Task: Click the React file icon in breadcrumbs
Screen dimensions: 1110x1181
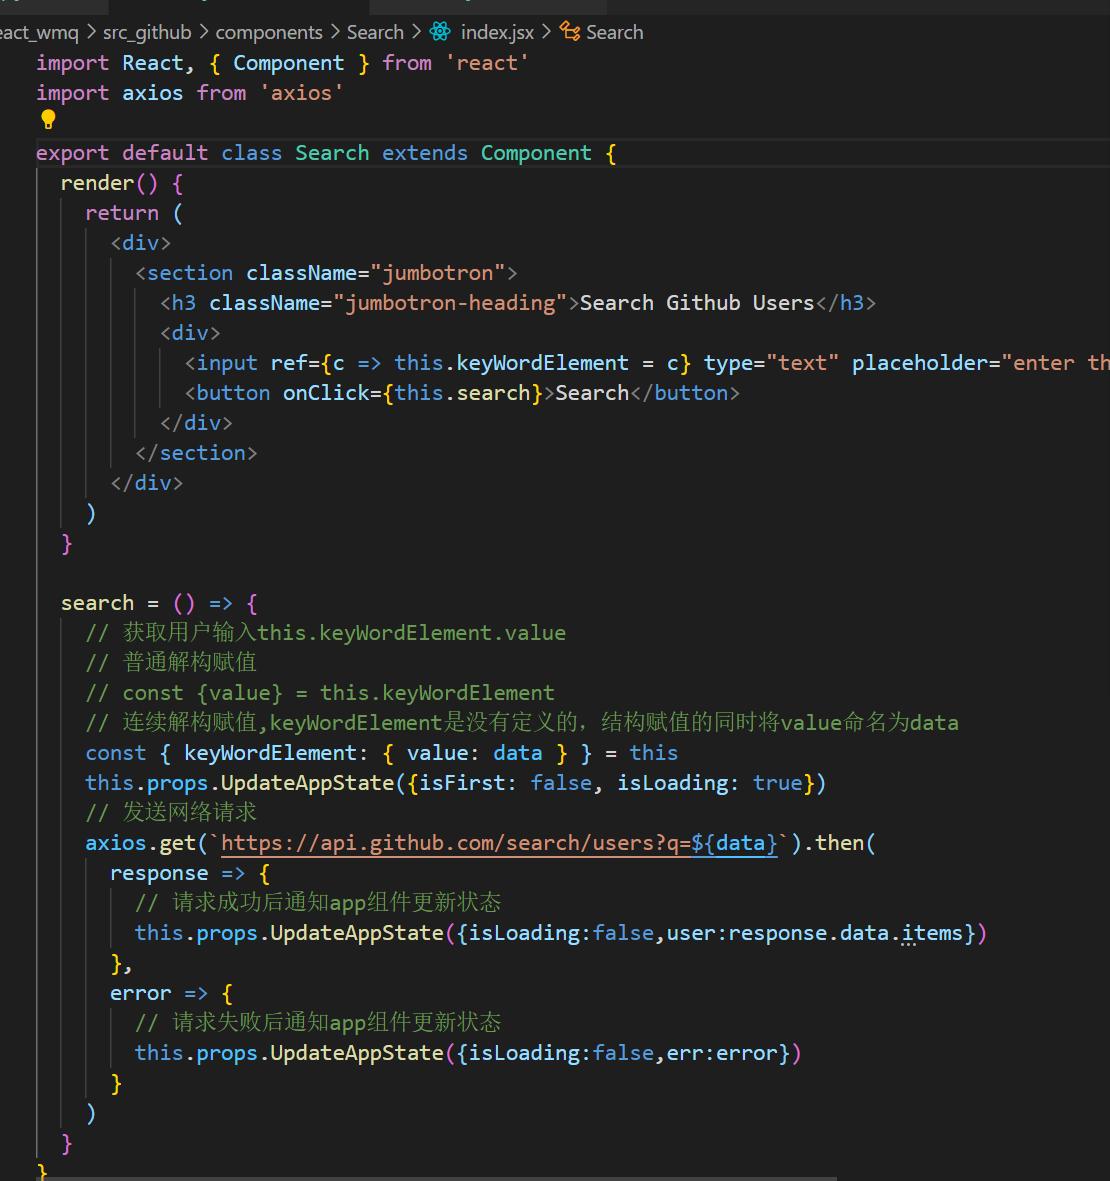Action: 440,32
